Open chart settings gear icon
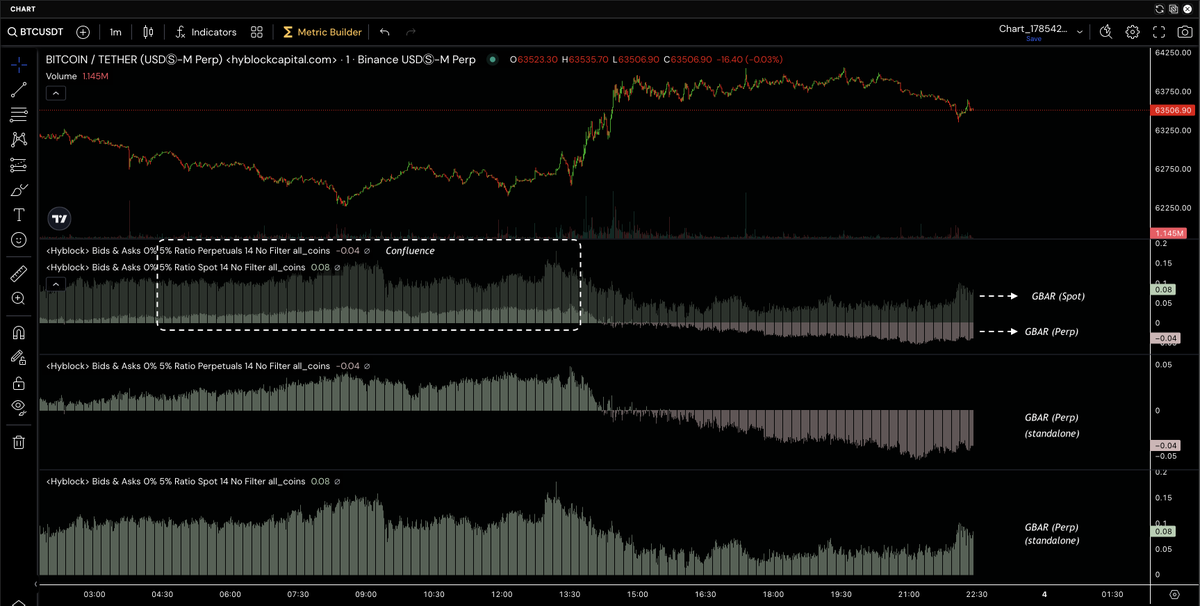Viewport: 1200px width, 606px height. pos(1132,32)
